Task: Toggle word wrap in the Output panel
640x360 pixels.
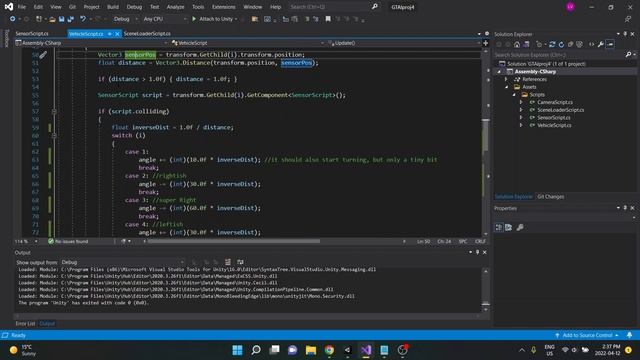Action: point(240,262)
